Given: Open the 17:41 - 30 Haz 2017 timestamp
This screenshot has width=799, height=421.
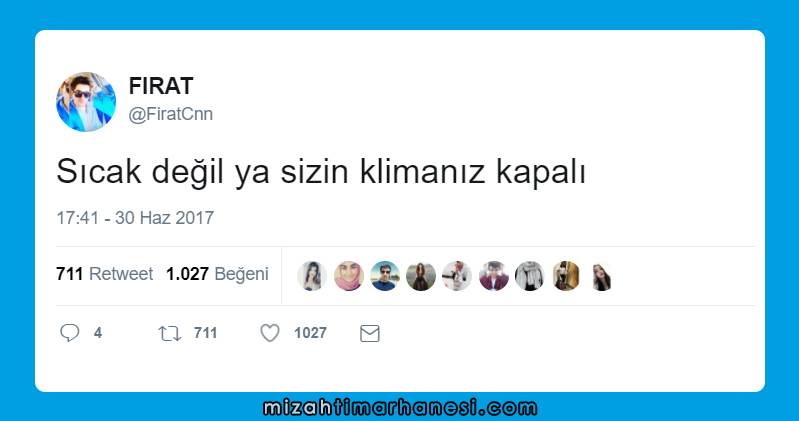Looking at the screenshot, I should pyautogui.click(x=135, y=218).
